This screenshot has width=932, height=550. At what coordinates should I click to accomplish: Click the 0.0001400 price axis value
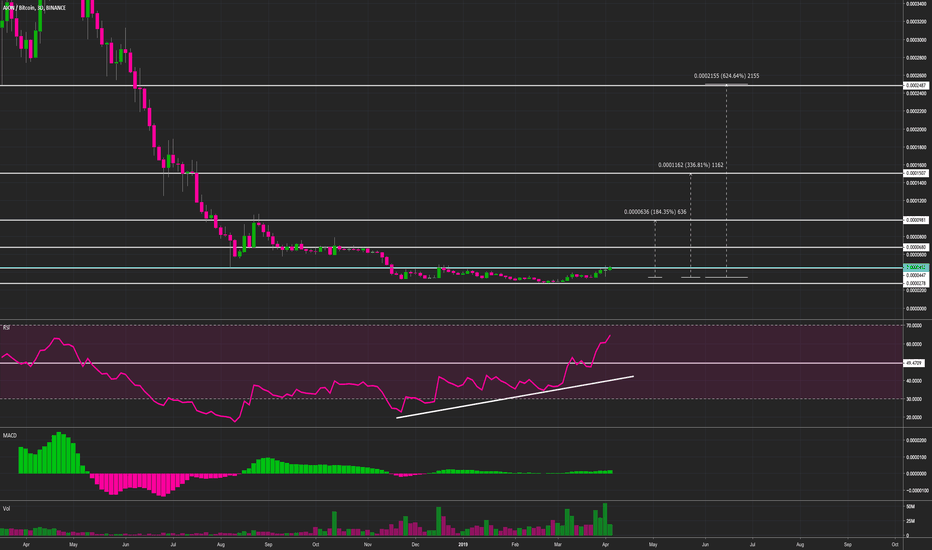[x=917, y=183]
